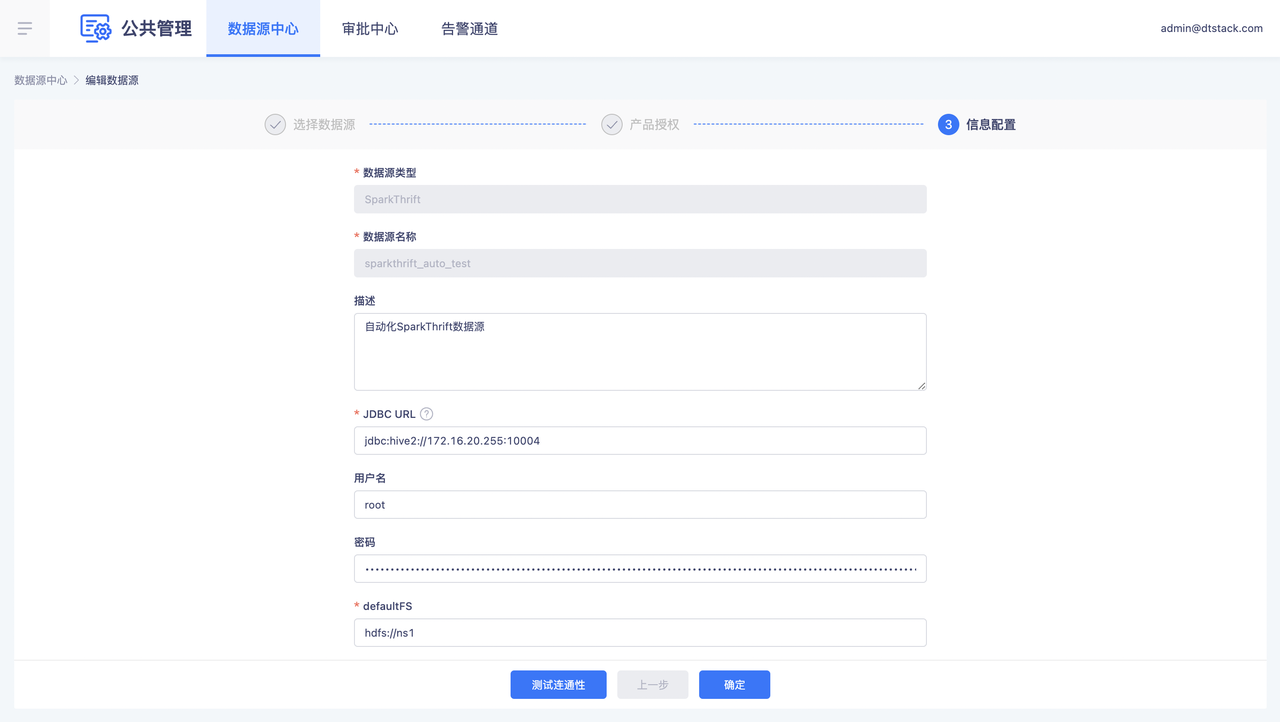Open admin@dtstack.com account menu

click(1211, 29)
